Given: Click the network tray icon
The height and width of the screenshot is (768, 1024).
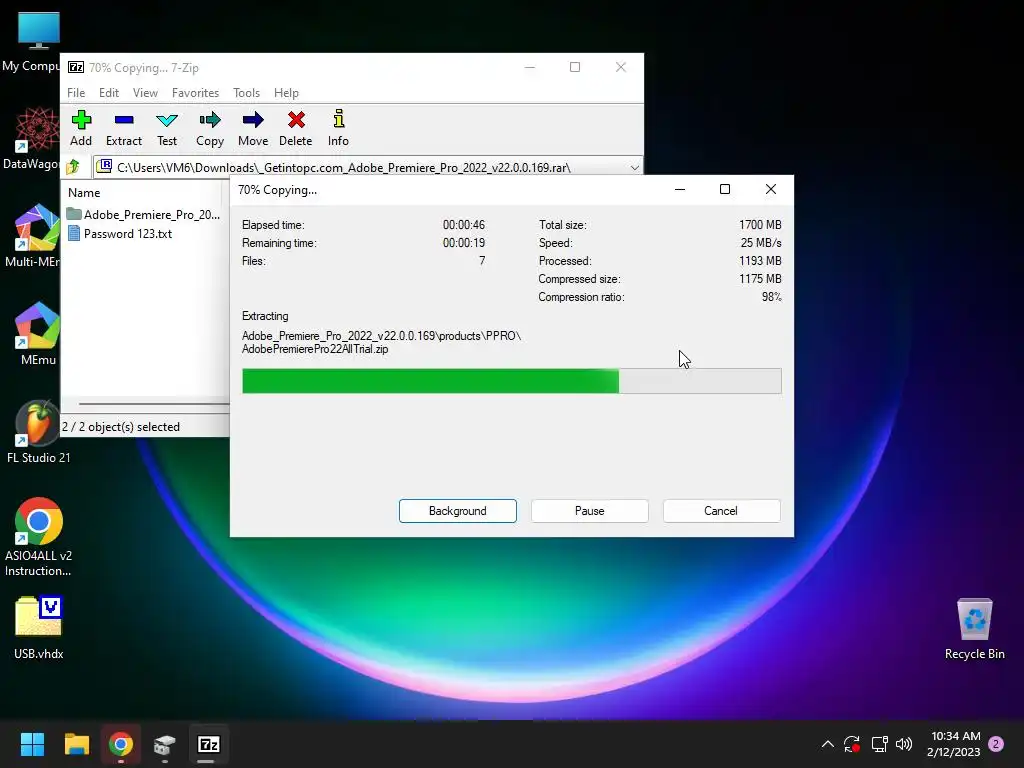Looking at the screenshot, I should (879, 744).
